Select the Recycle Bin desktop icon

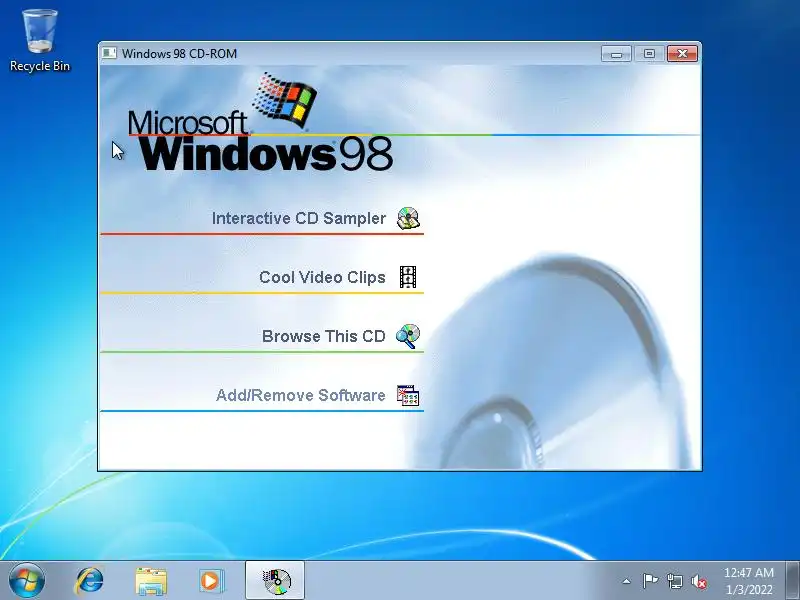tap(40, 41)
